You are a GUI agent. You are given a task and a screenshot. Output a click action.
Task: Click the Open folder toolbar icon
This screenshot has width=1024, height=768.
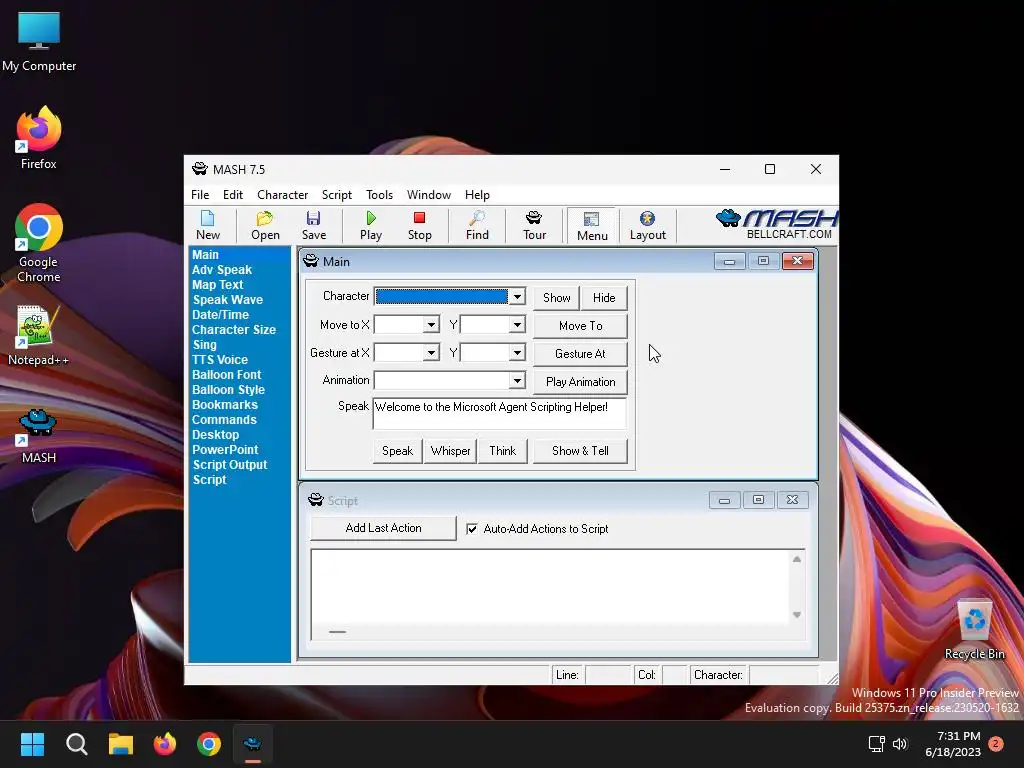point(265,225)
